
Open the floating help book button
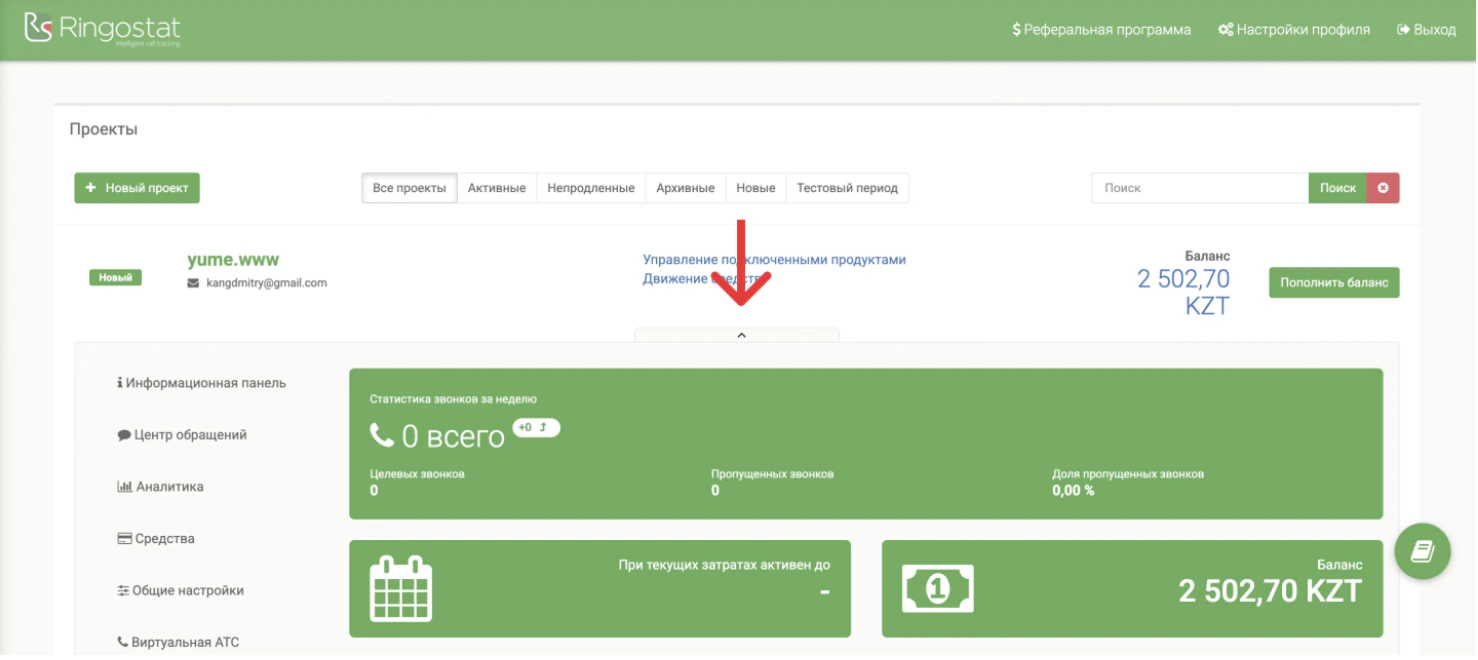(x=1423, y=551)
